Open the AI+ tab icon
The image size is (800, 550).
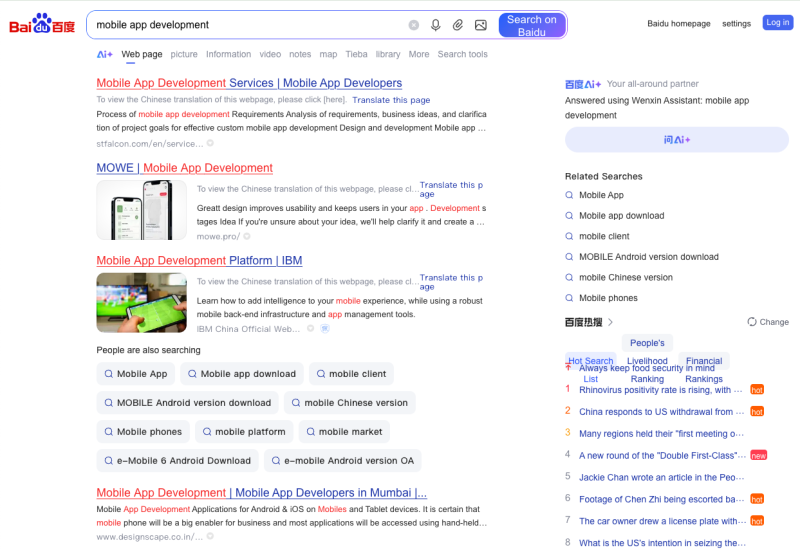tap(105, 54)
